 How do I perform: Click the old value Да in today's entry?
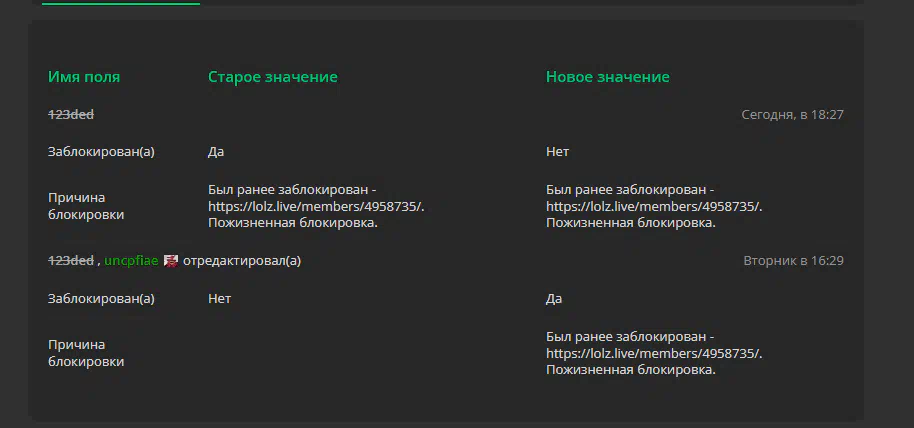coord(216,152)
